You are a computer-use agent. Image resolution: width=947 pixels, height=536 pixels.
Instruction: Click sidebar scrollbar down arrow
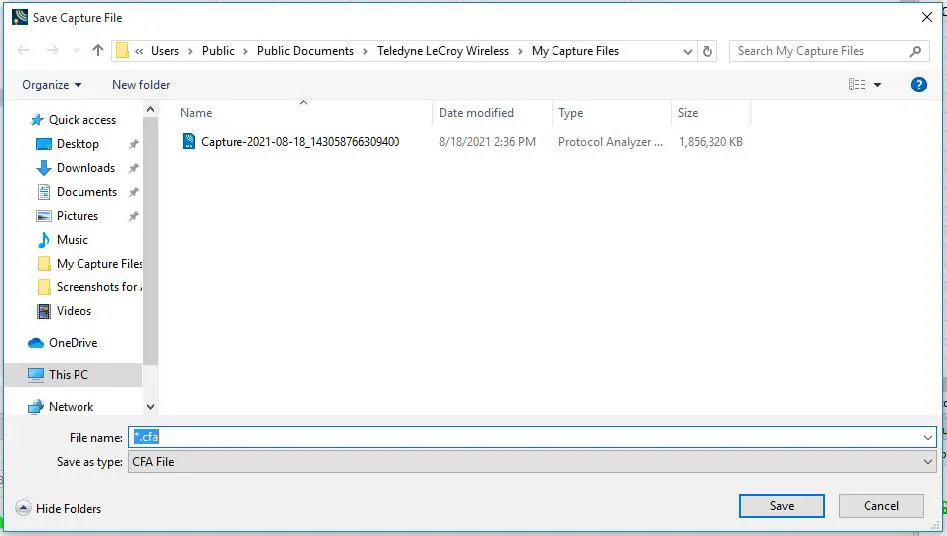(150, 407)
